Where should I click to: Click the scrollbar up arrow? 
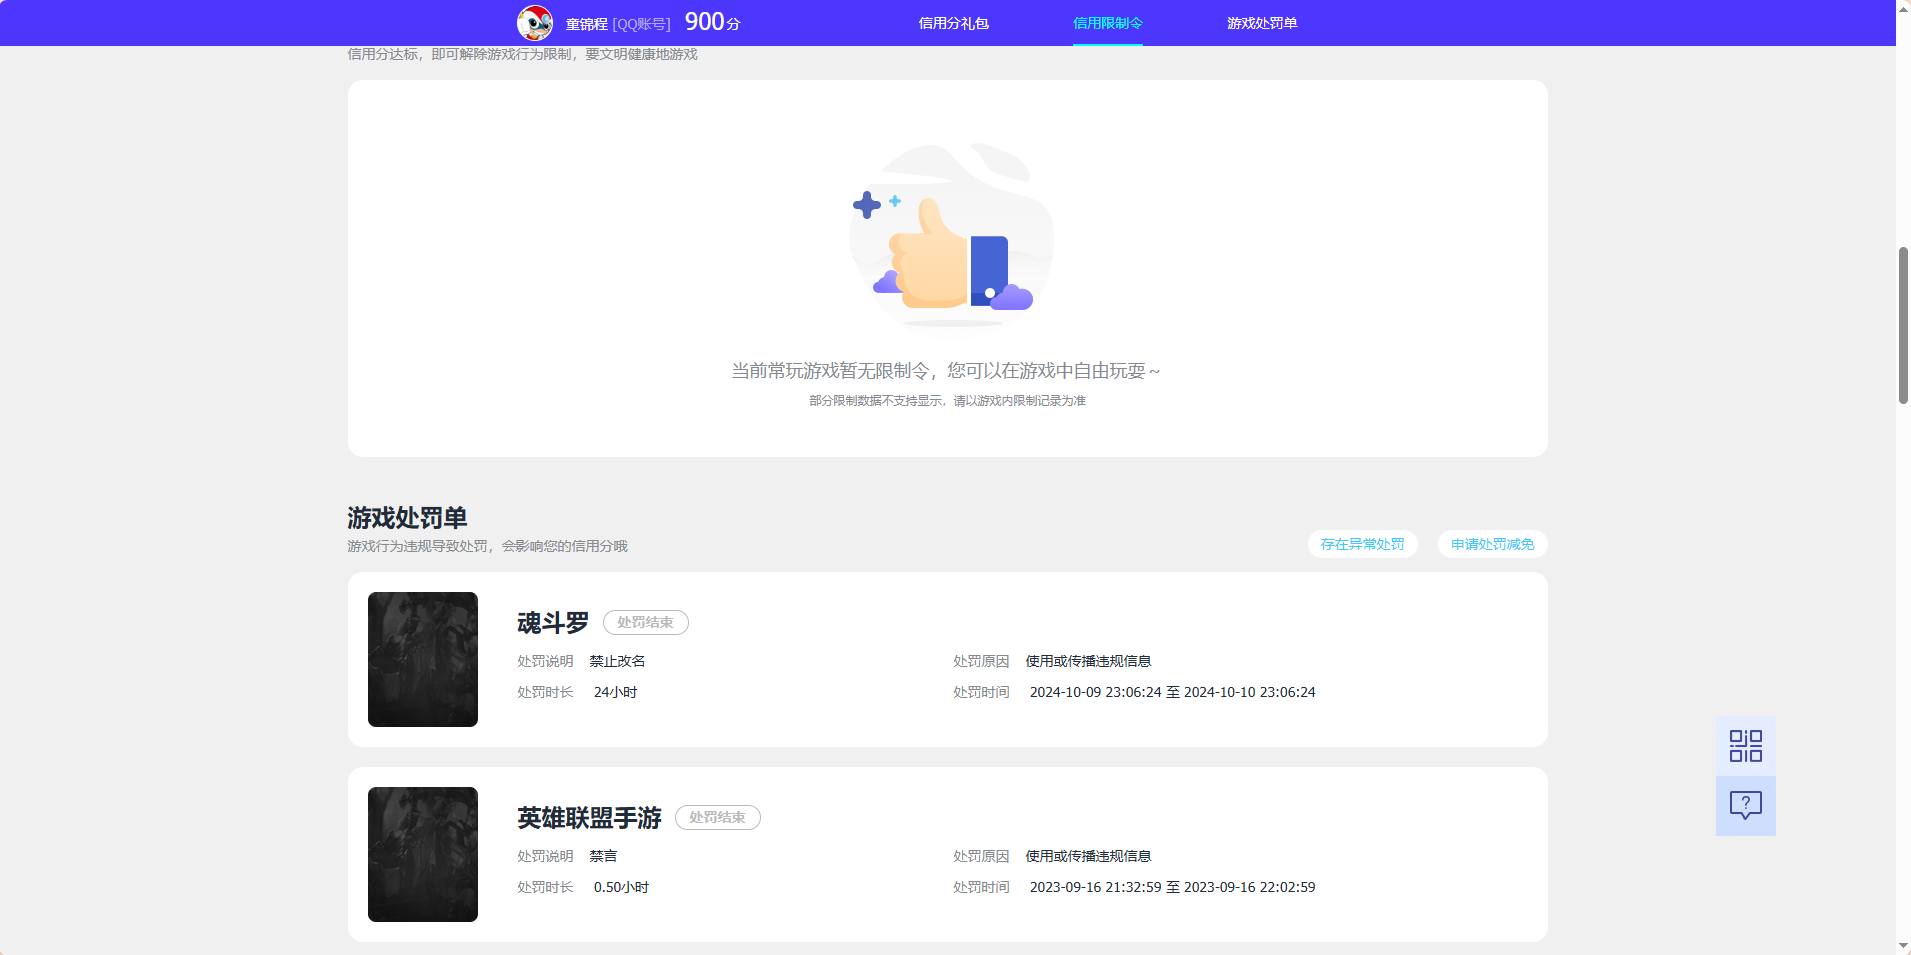coord(1903,7)
